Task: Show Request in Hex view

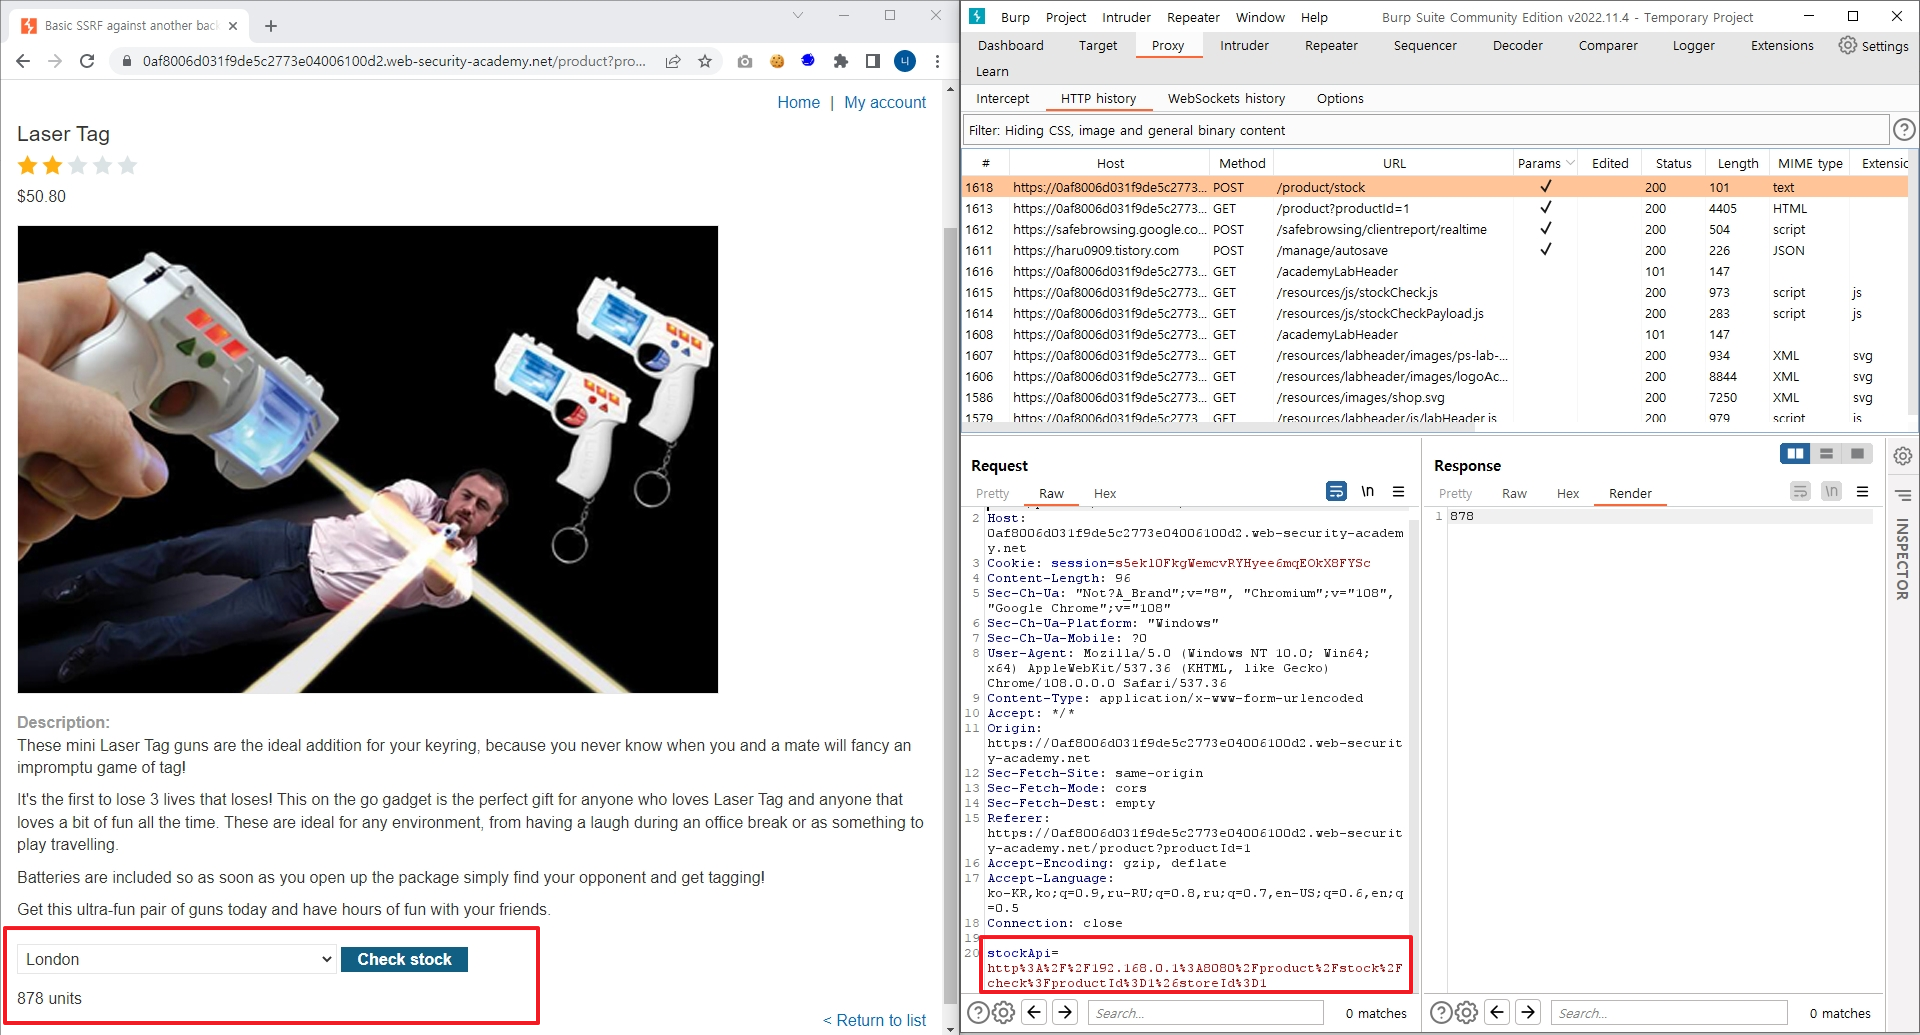Action: point(1105,493)
